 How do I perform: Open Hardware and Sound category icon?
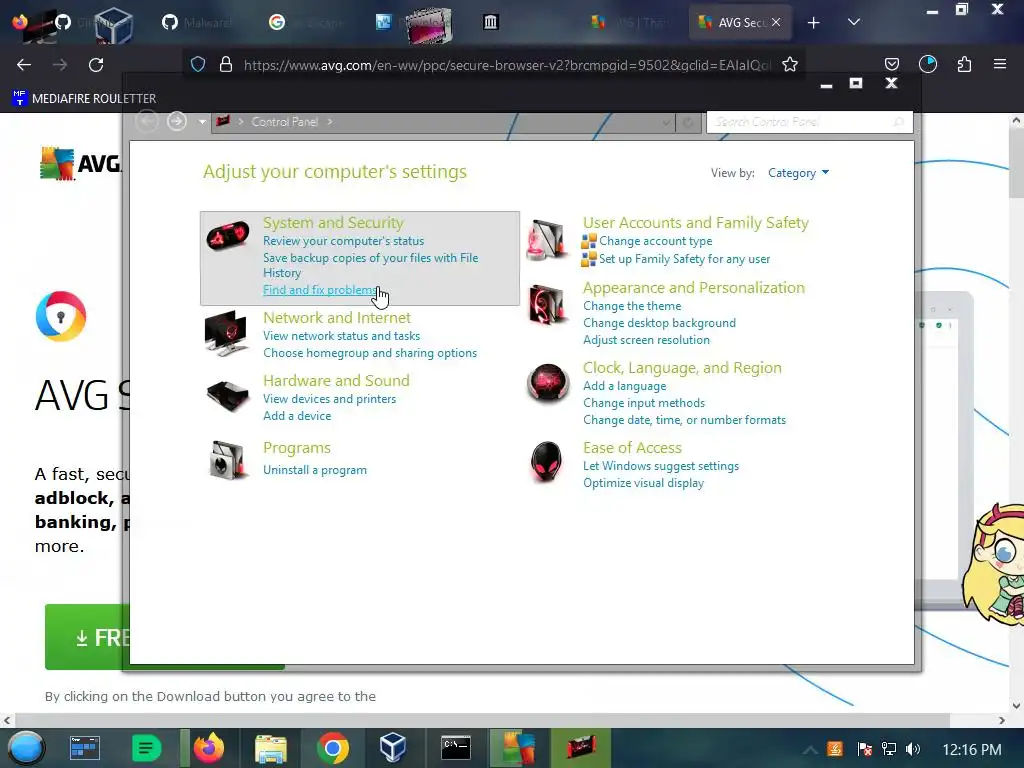click(x=227, y=395)
